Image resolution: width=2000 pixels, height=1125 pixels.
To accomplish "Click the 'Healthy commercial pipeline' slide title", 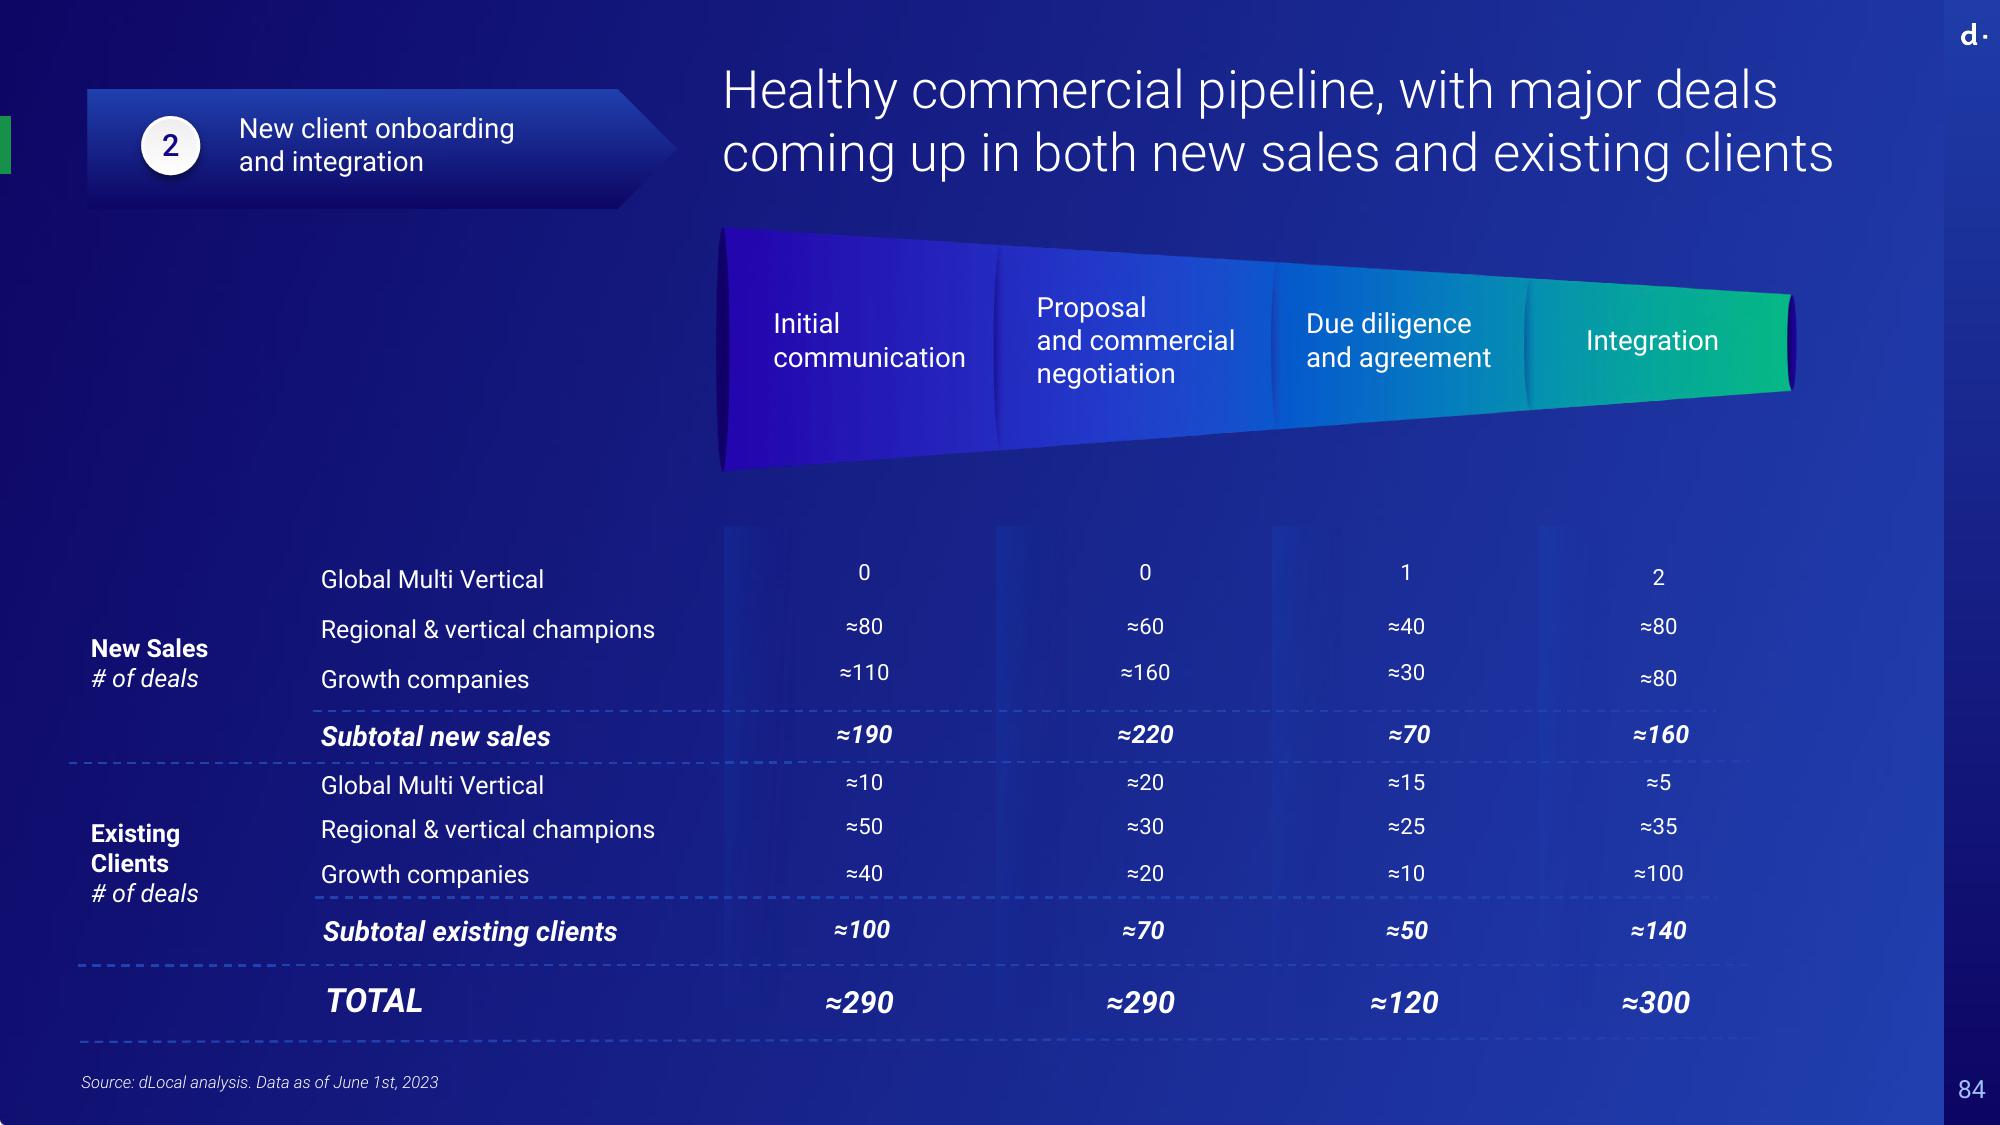I will 1277,121.
